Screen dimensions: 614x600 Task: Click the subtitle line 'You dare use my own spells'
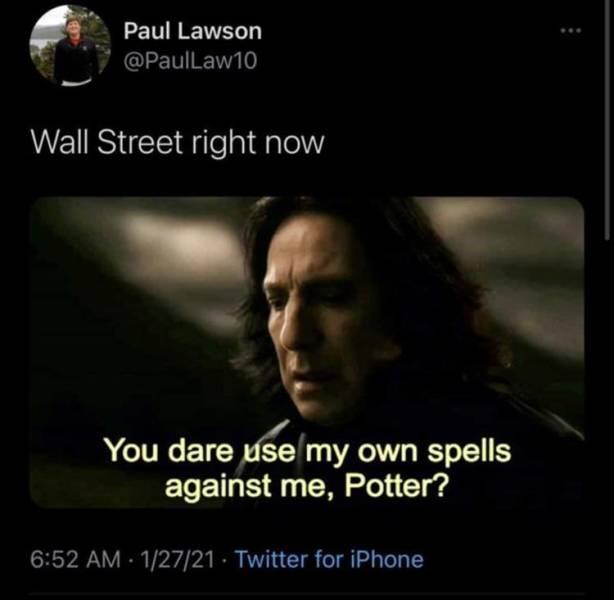pyautogui.click(x=308, y=451)
